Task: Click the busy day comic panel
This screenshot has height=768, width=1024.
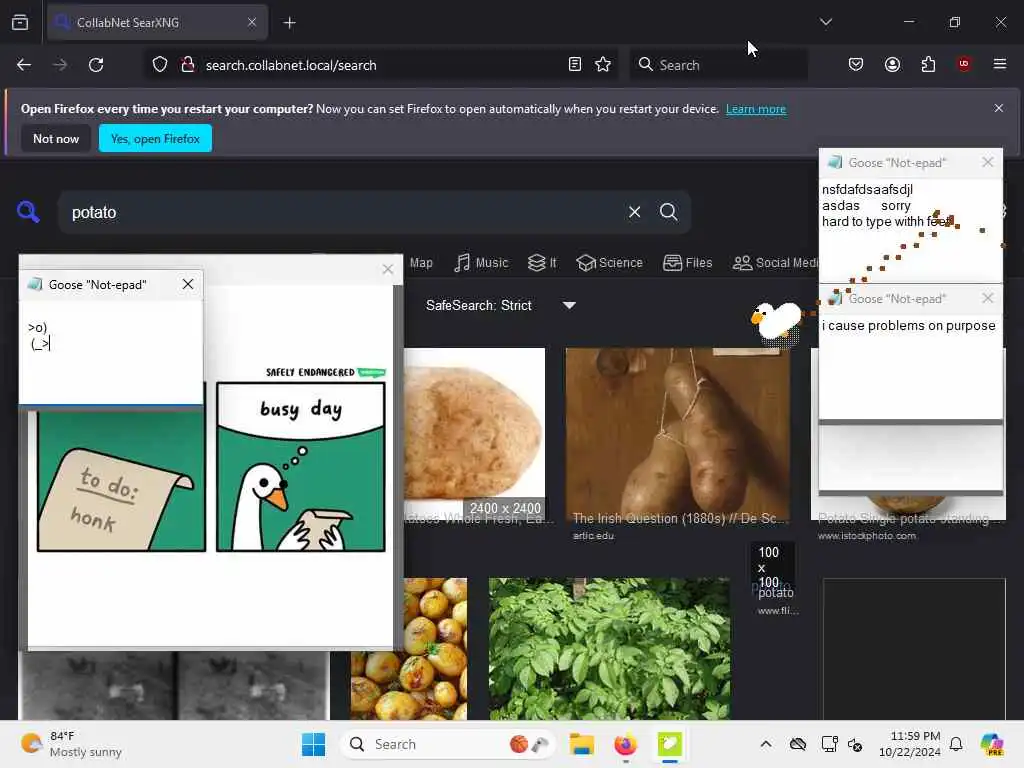Action: (x=300, y=467)
